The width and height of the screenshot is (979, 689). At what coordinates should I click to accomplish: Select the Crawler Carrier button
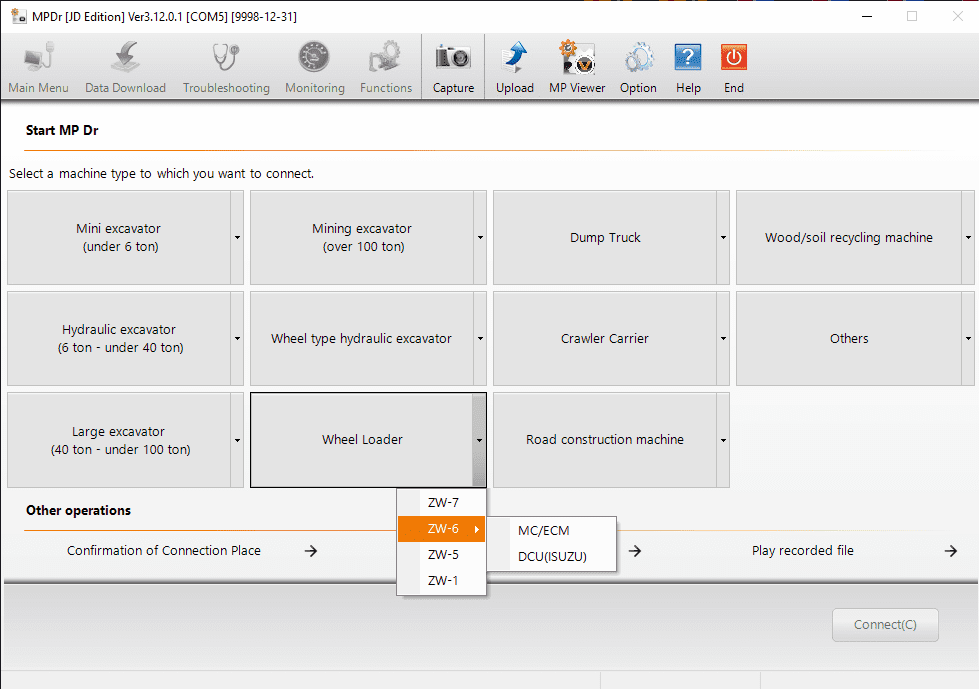604,339
